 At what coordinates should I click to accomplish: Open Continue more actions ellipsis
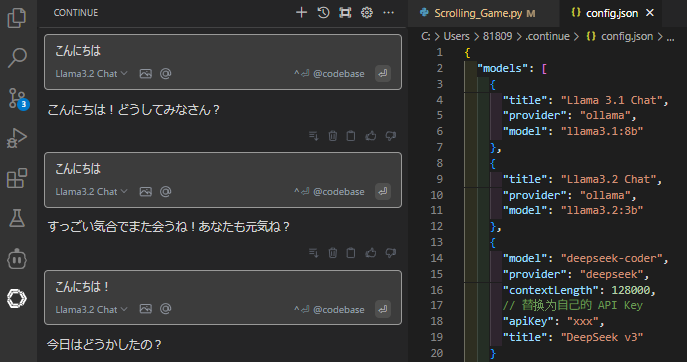(x=389, y=13)
